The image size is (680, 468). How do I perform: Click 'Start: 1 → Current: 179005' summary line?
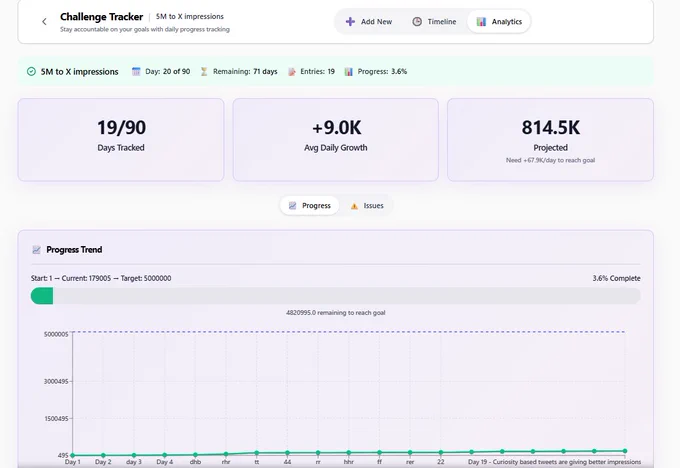pyautogui.click(x=101, y=278)
